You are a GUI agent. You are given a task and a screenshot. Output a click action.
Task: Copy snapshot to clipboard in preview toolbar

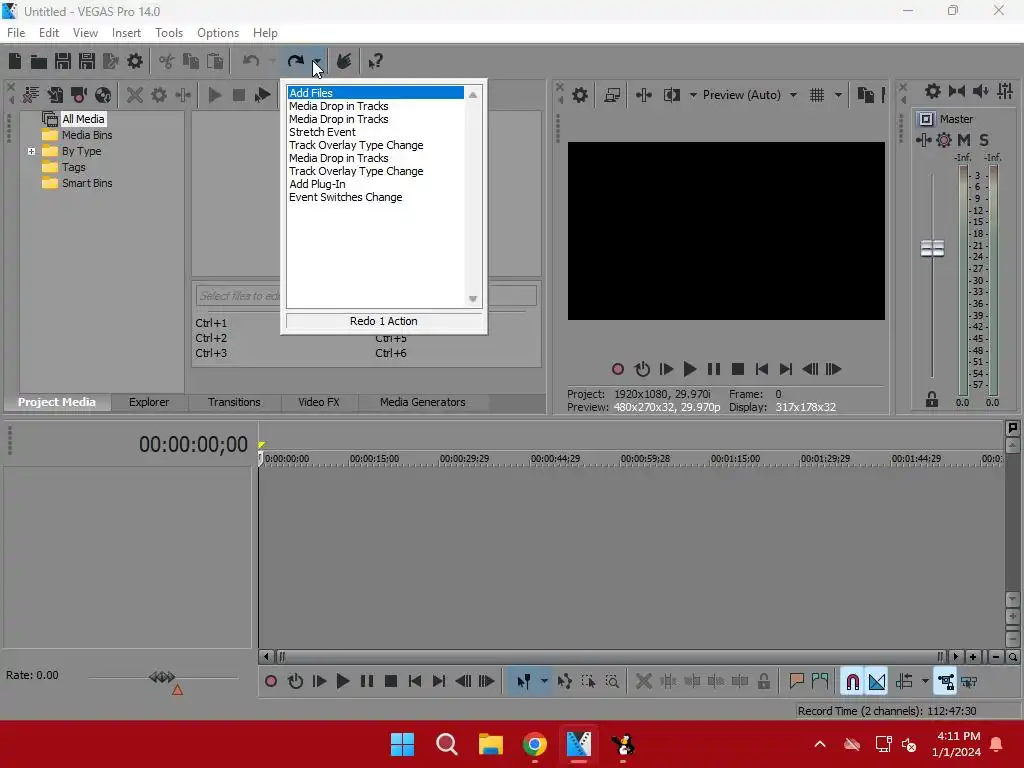(865, 95)
